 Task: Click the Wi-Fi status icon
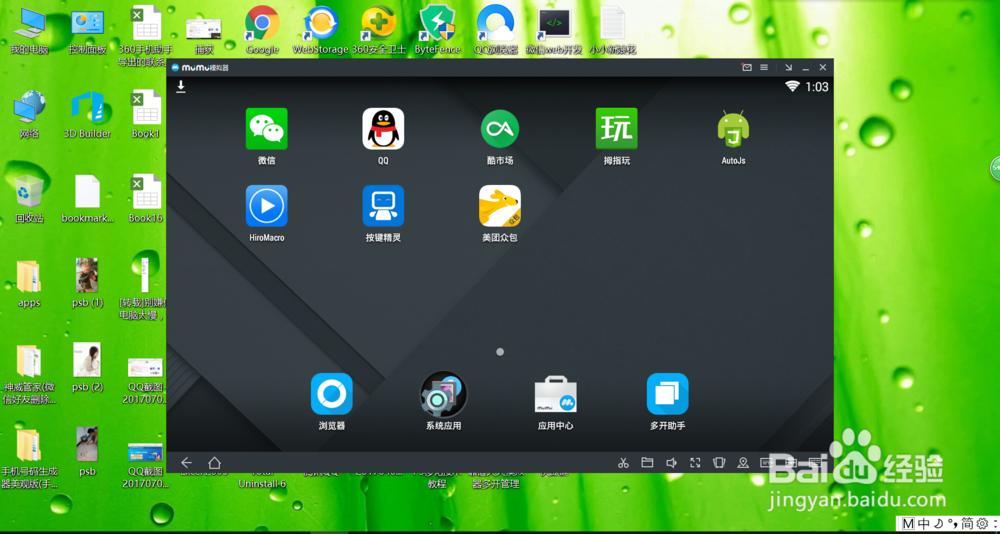(x=792, y=86)
